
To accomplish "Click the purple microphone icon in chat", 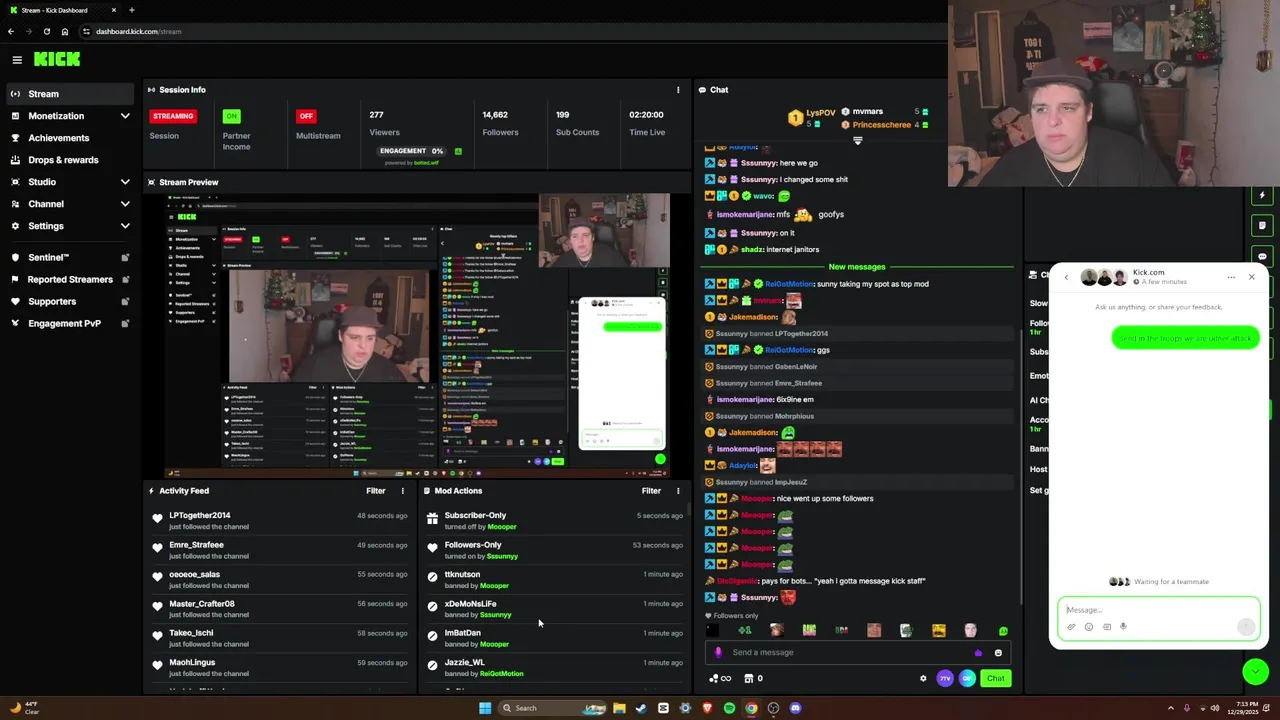I will click(718, 653).
